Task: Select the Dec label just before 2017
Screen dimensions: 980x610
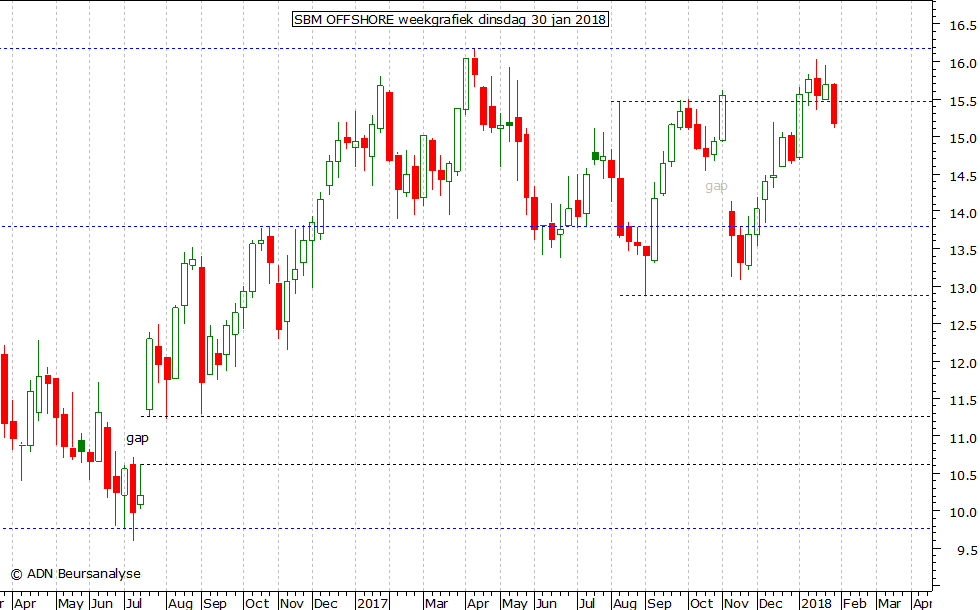Action: coord(326,603)
